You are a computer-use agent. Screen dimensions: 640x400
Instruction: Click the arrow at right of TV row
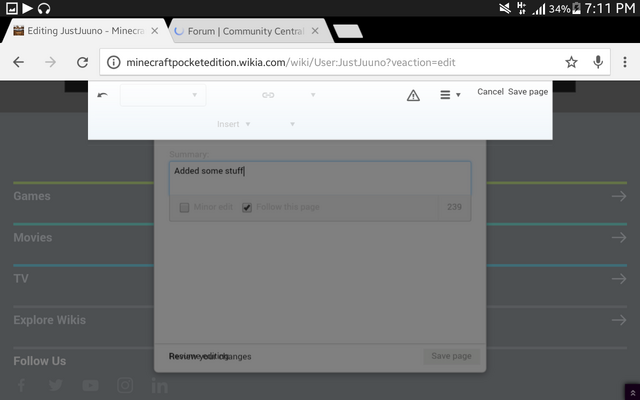619,279
